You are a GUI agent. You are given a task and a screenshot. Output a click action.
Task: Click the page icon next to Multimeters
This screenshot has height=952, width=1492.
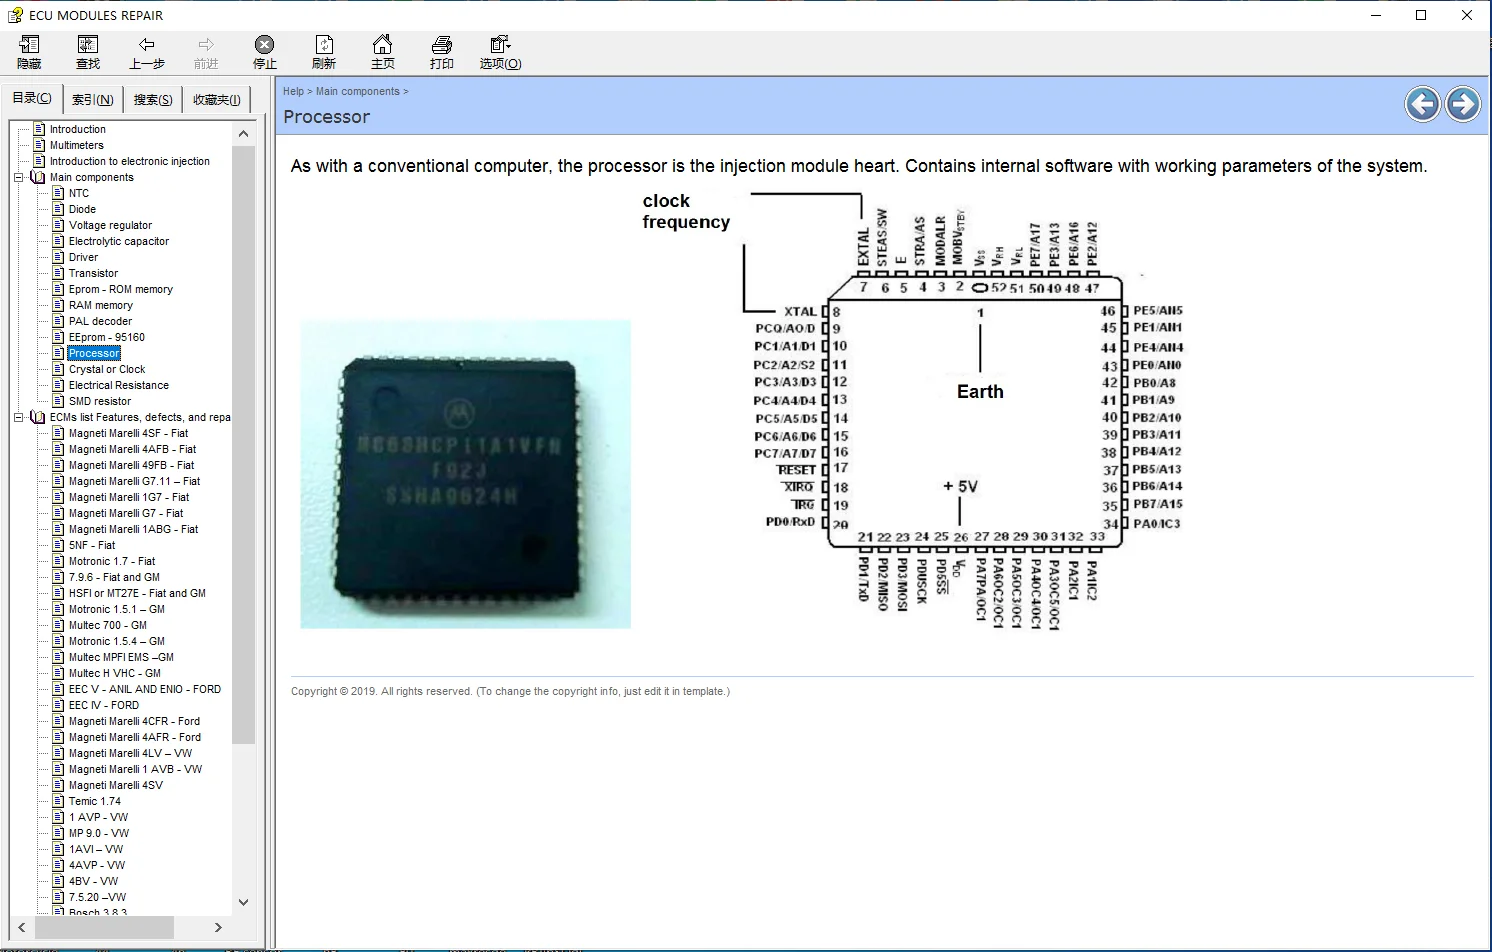click(39, 145)
